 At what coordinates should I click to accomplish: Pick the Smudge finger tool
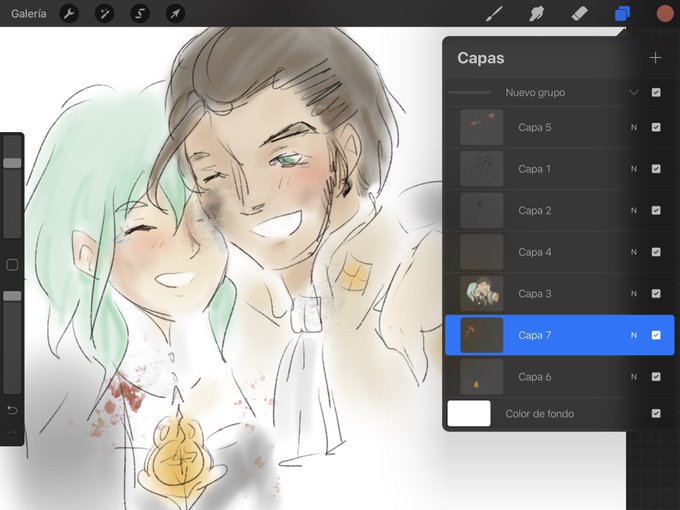[x=537, y=14]
